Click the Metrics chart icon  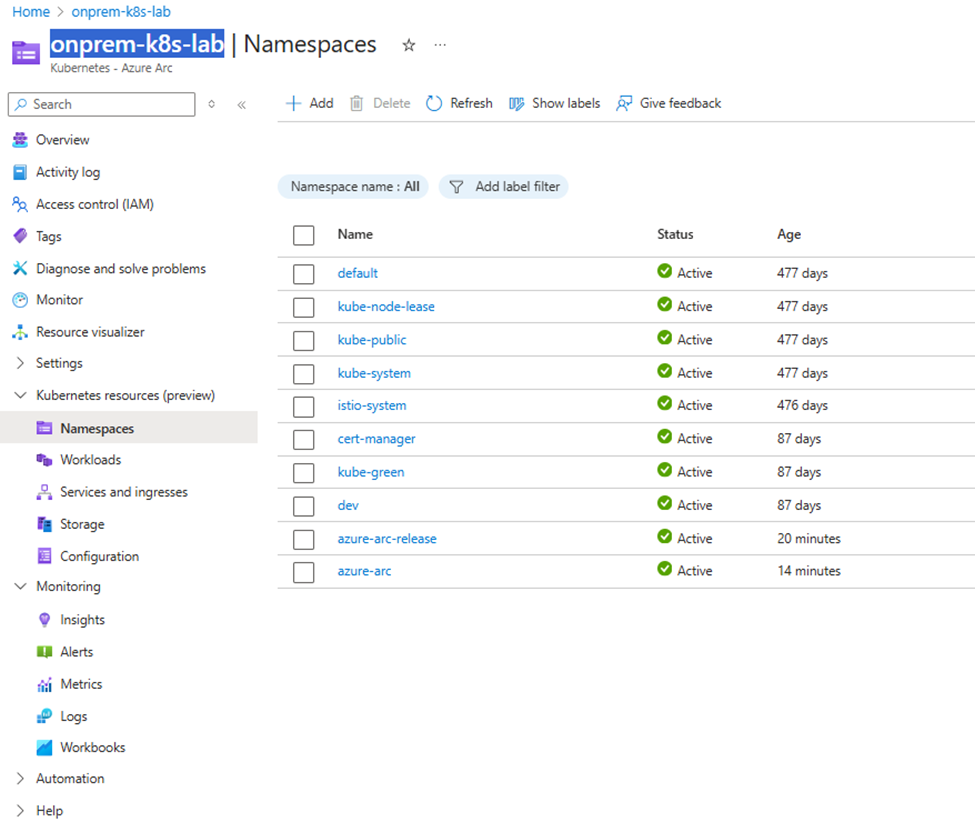44,685
